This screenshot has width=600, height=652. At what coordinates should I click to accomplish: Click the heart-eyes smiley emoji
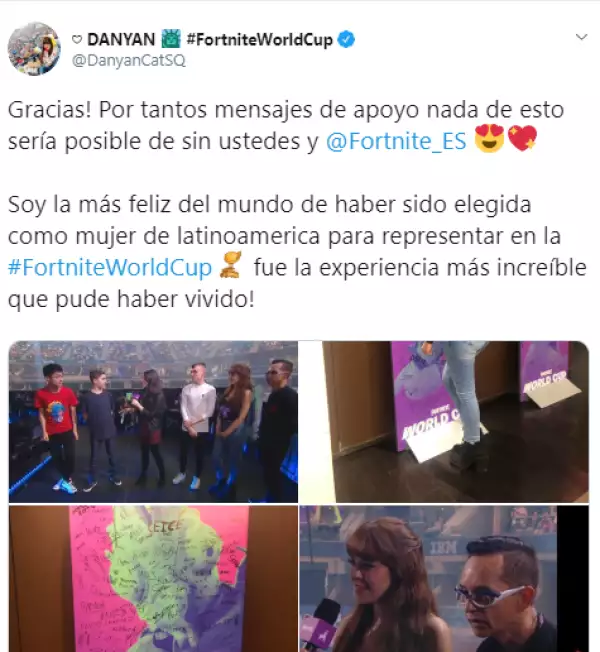489,139
